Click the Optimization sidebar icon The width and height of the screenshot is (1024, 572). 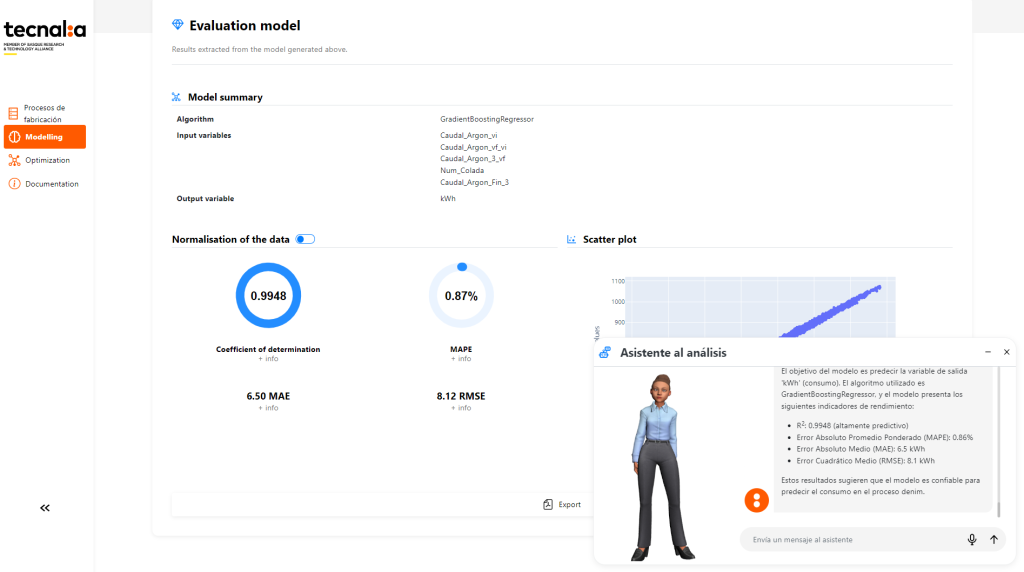point(14,160)
